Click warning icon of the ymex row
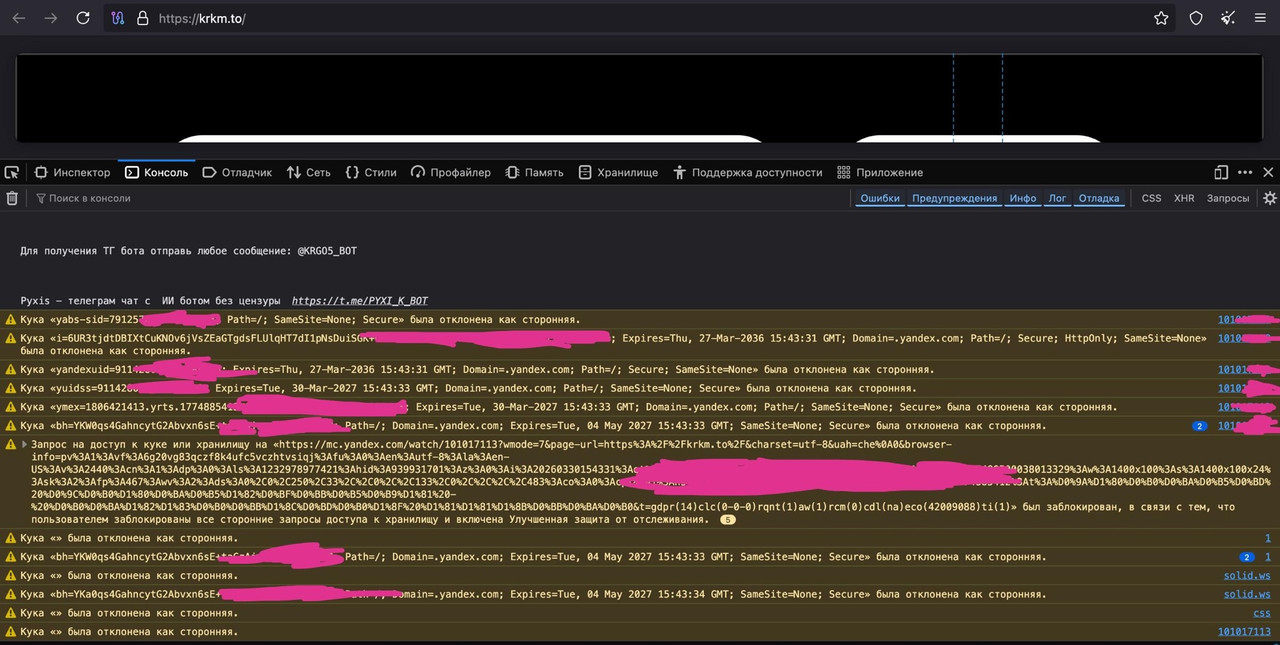This screenshot has width=1280, height=645. point(11,407)
